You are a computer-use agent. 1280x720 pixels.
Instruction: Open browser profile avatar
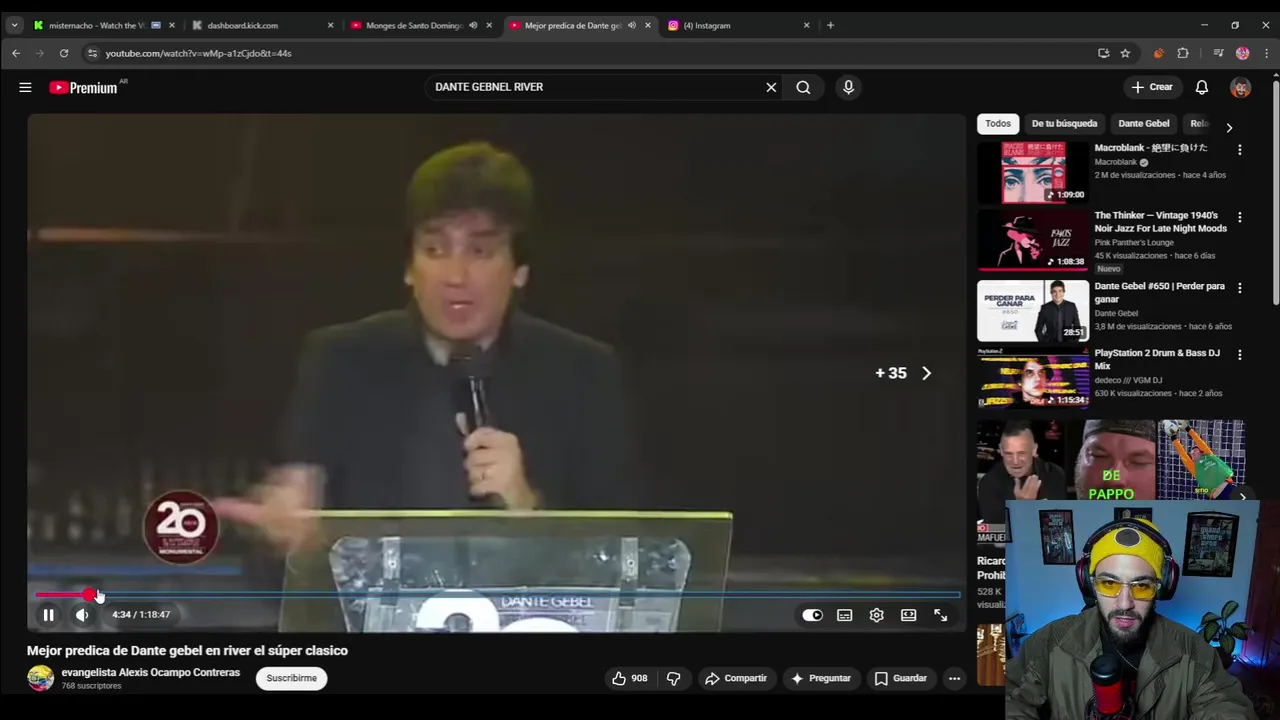(x=1242, y=53)
